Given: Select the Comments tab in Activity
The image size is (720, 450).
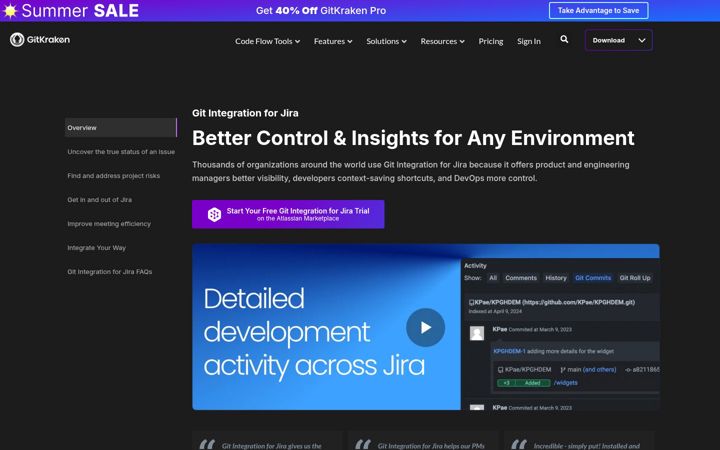Looking at the screenshot, I should (521, 278).
